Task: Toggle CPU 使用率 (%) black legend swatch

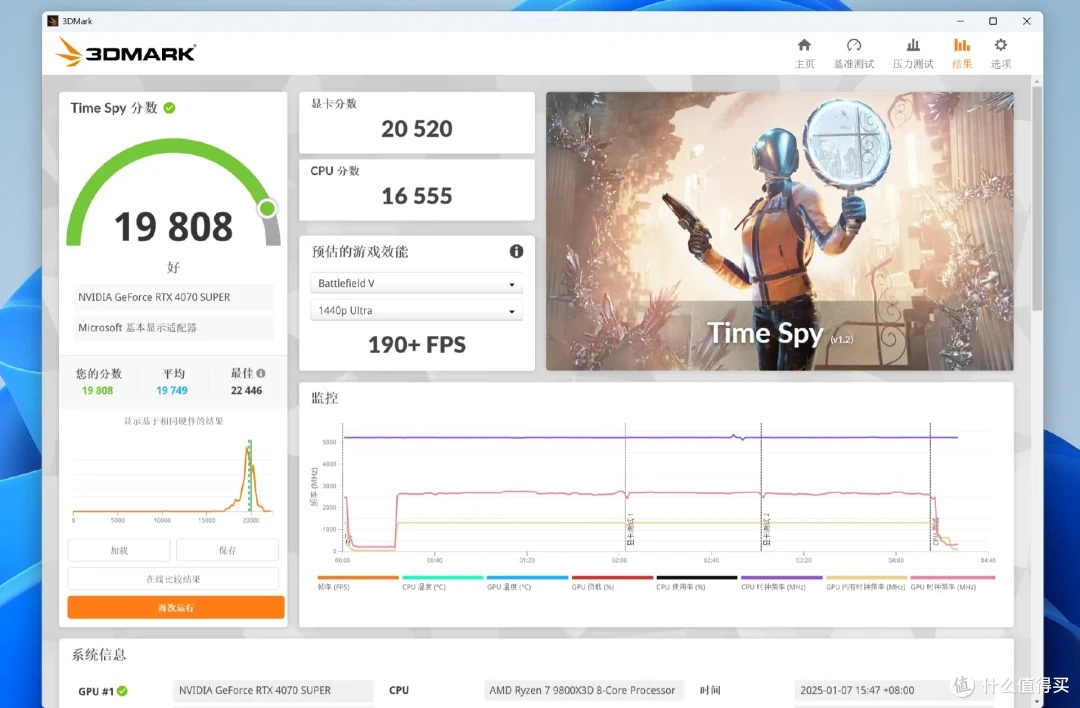Action: pos(696,578)
